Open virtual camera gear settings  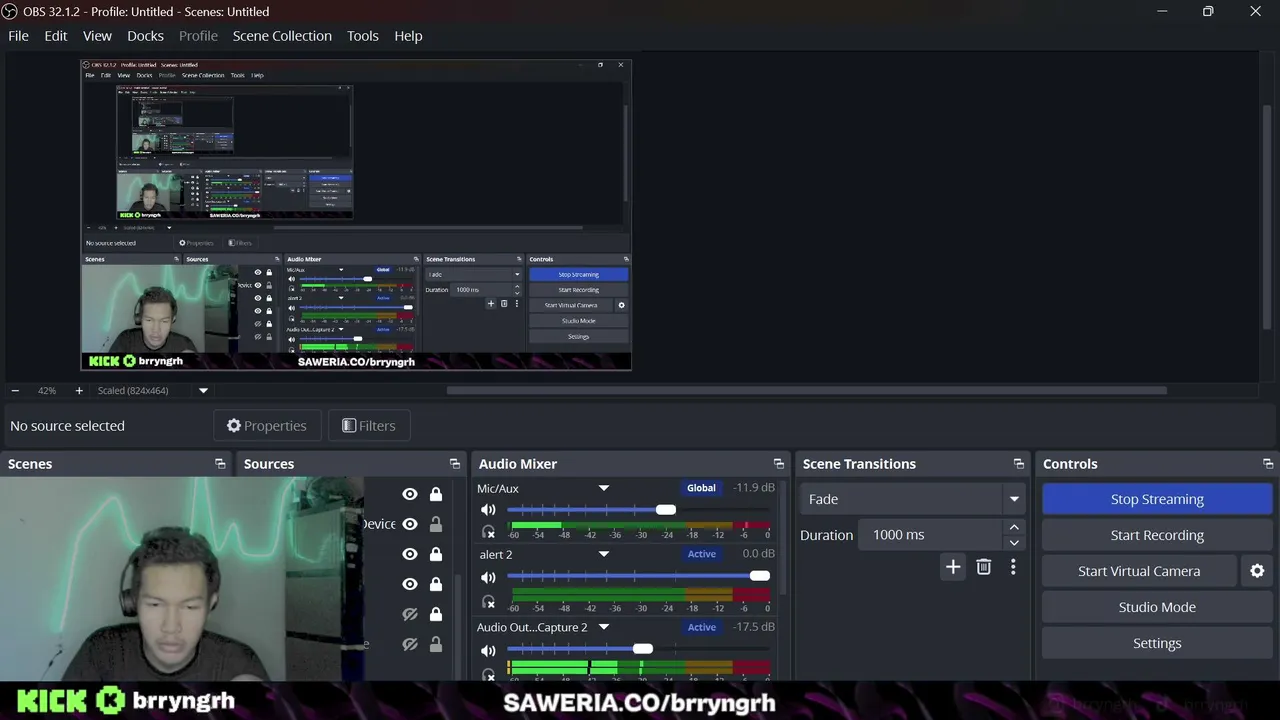click(x=1257, y=571)
